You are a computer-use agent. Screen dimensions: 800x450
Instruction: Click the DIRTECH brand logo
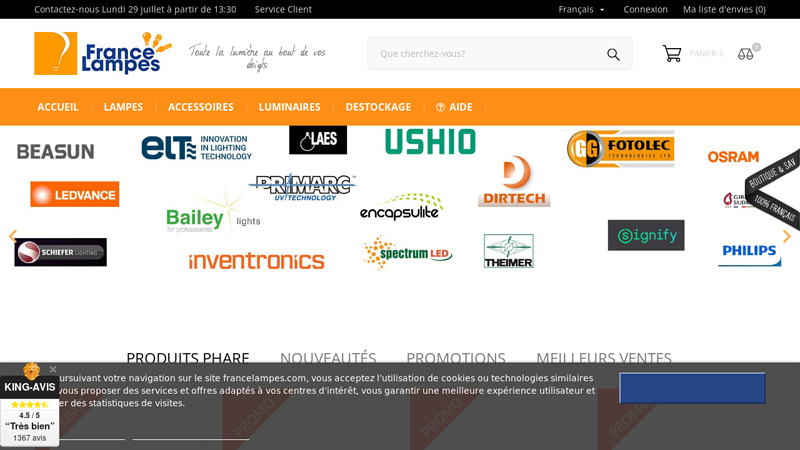[x=514, y=181]
